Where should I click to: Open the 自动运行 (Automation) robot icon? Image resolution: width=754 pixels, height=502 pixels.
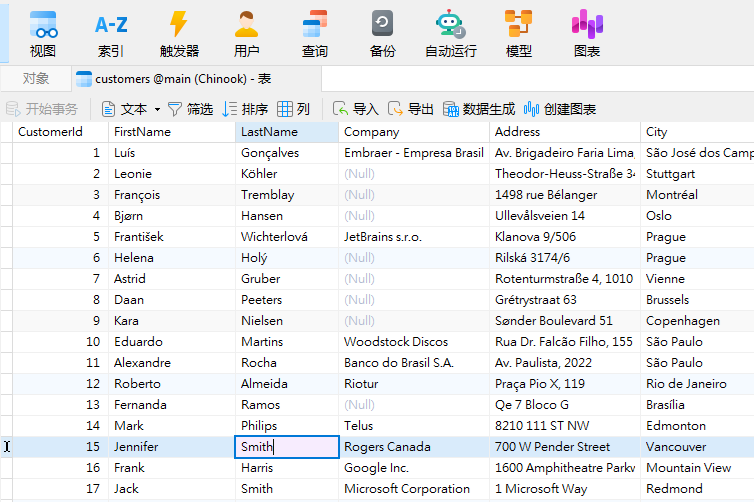[x=451, y=34]
